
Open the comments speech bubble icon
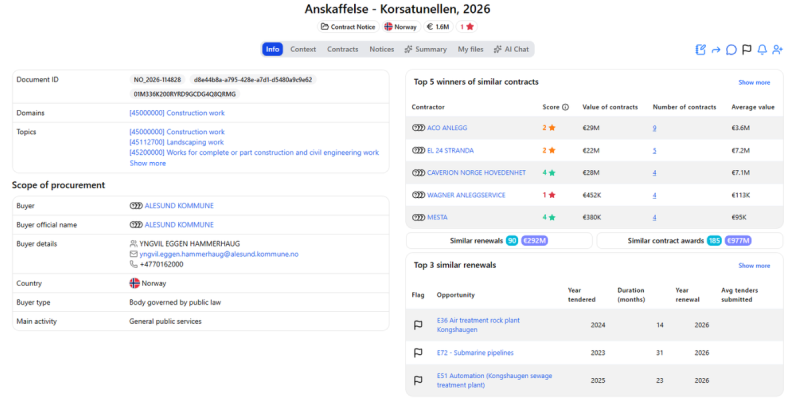(731, 49)
